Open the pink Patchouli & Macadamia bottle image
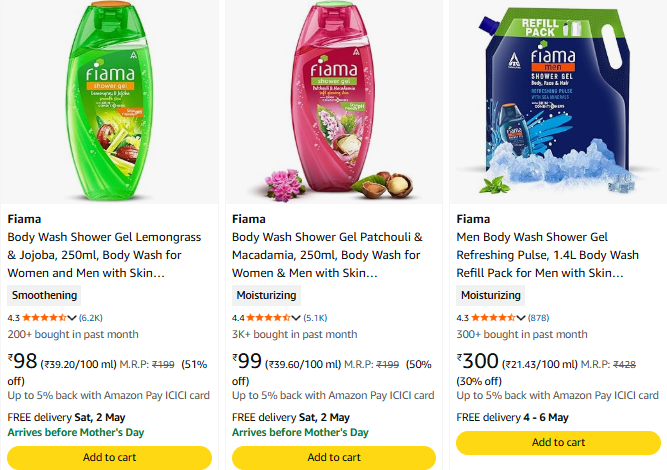Image resolution: width=667 pixels, height=470 pixels. click(x=334, y=100)
